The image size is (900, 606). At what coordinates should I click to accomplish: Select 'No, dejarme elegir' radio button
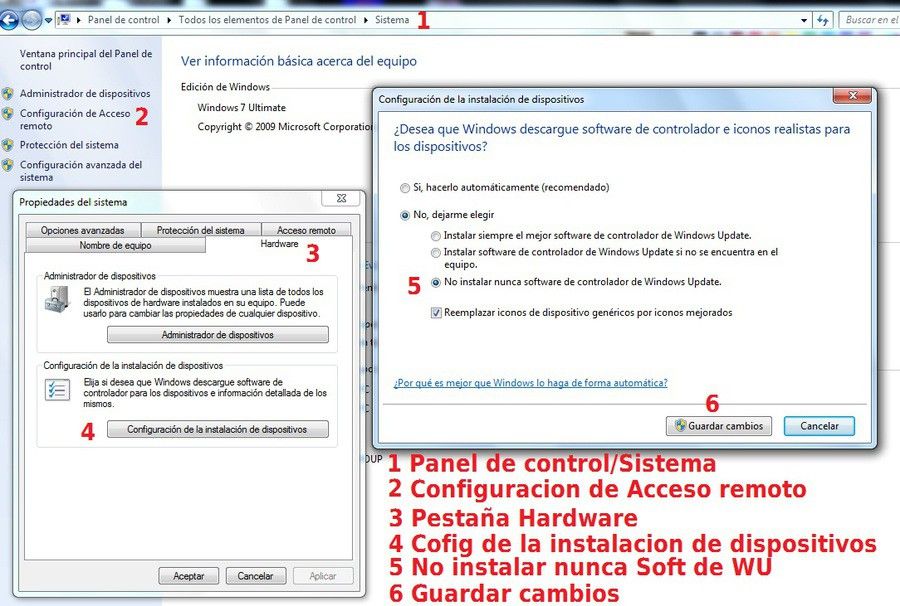405,215
